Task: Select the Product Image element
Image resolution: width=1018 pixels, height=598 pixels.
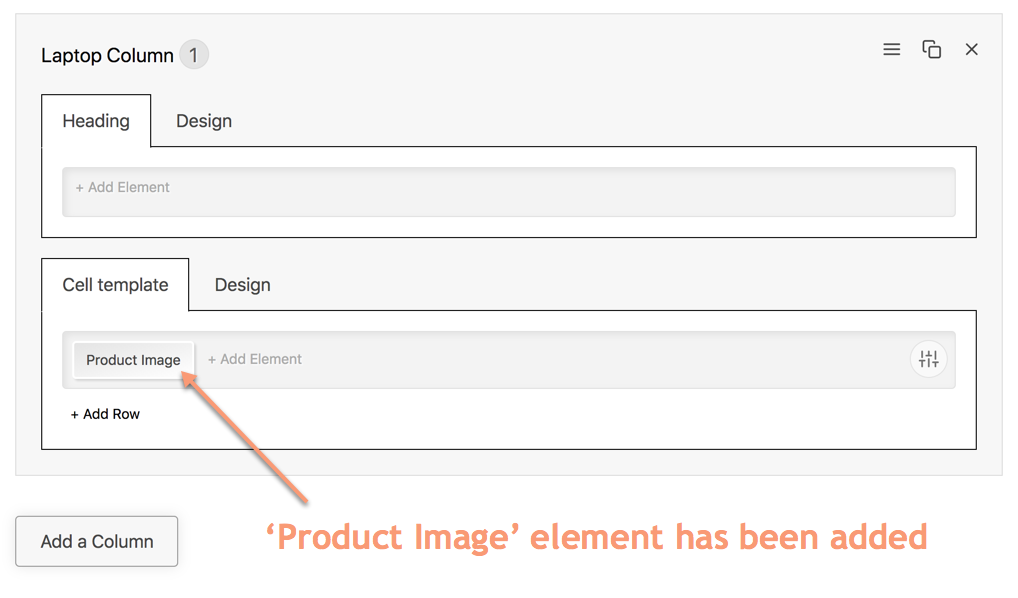Action: [x=133, y=360]
